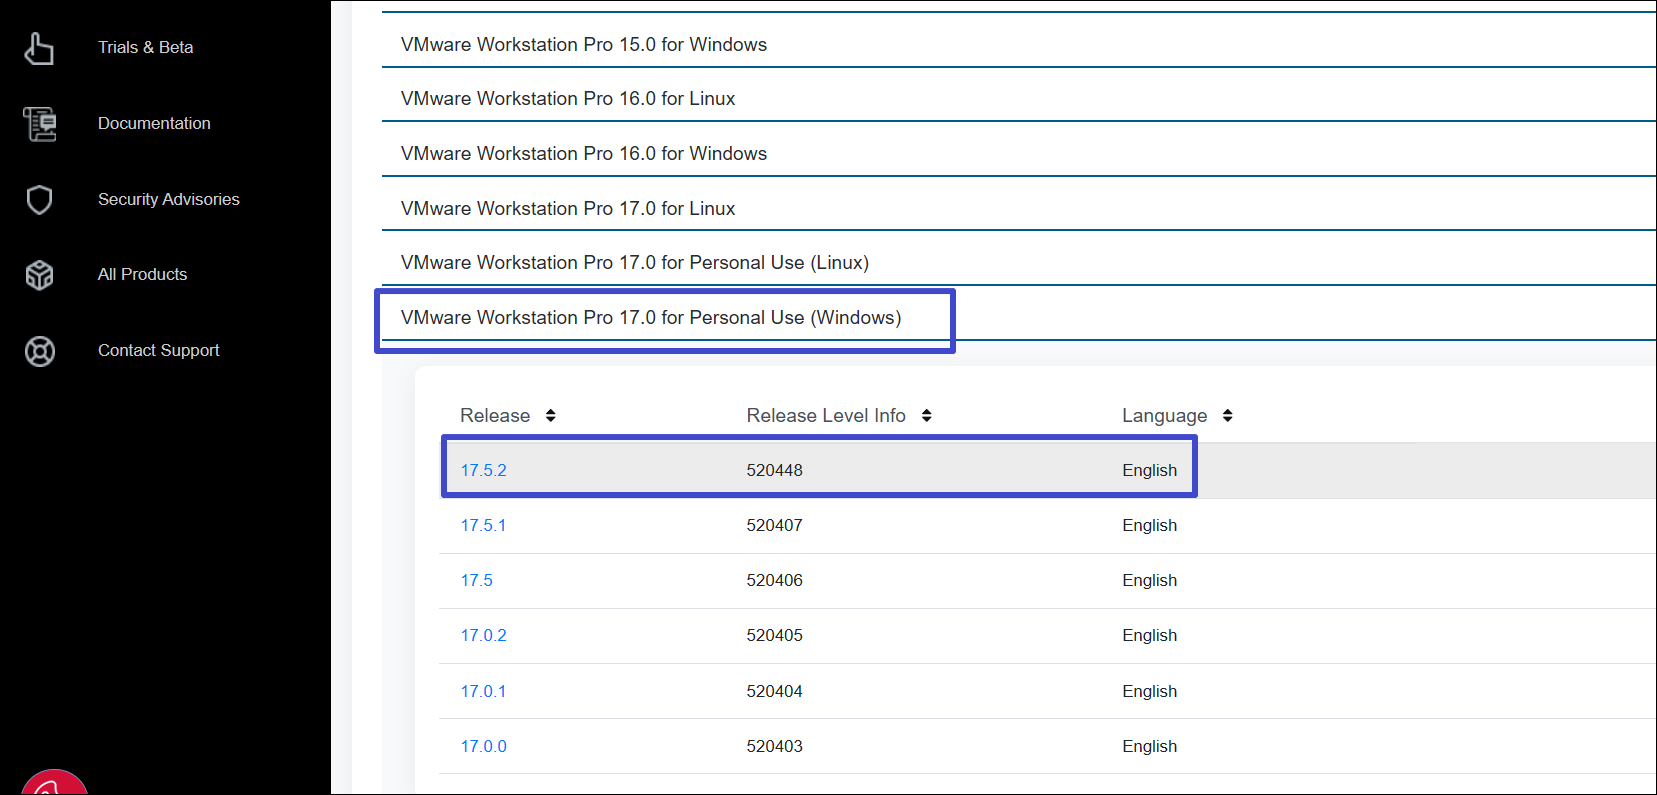
Task: Sort the table by Language column
Action: (1227, 416)
